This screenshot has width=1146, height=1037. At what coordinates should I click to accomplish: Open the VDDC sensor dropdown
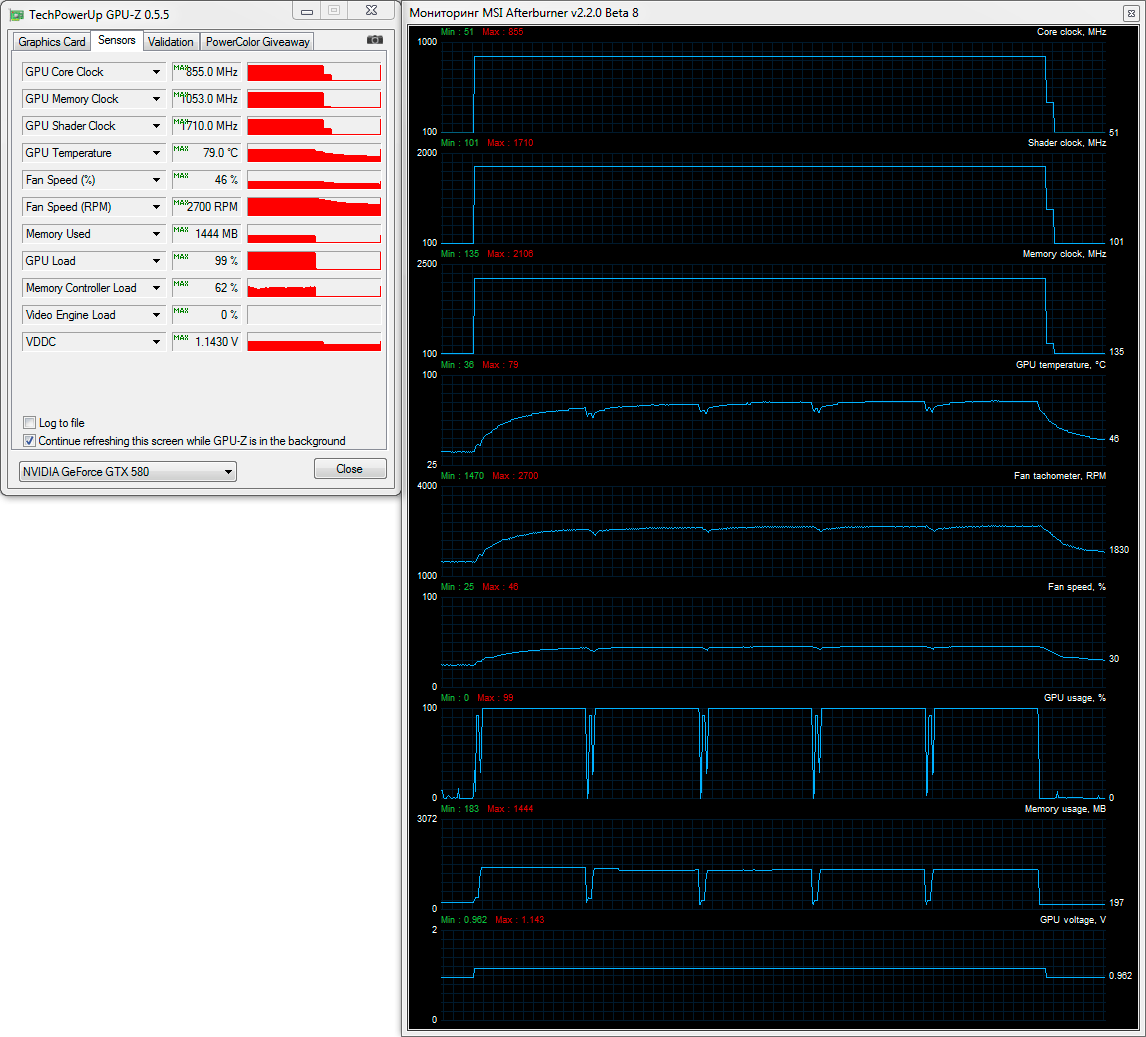tap(156, 342)
